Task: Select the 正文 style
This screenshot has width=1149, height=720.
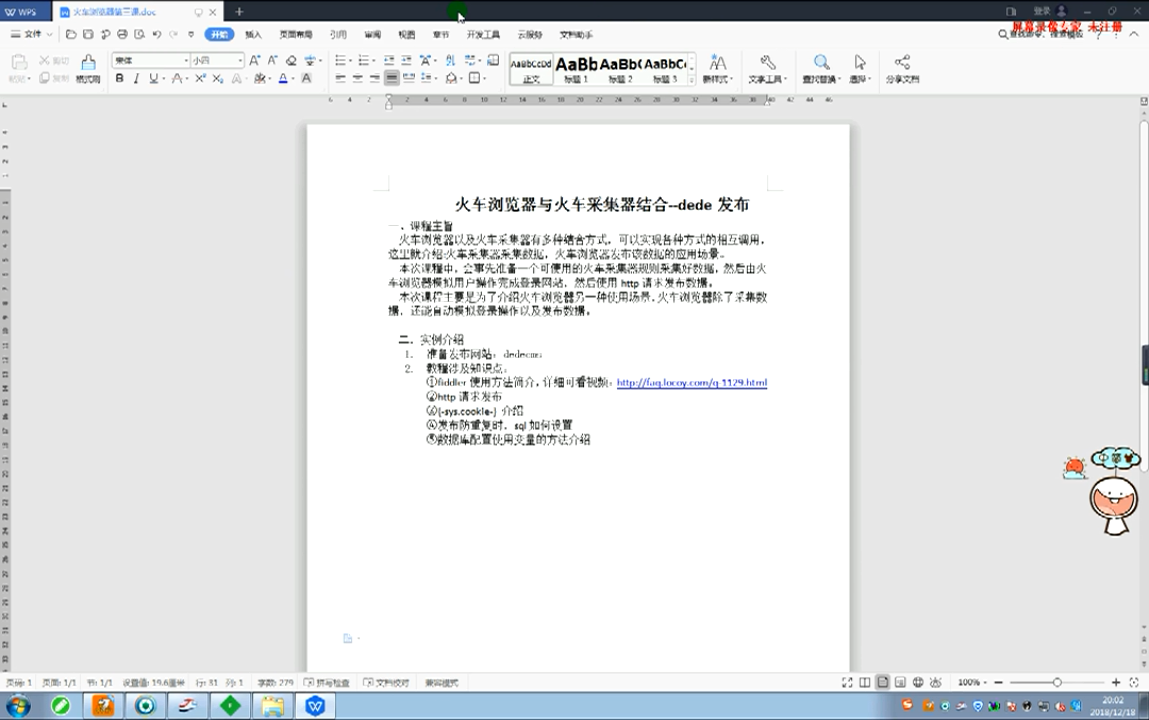Action: [531, 70]
